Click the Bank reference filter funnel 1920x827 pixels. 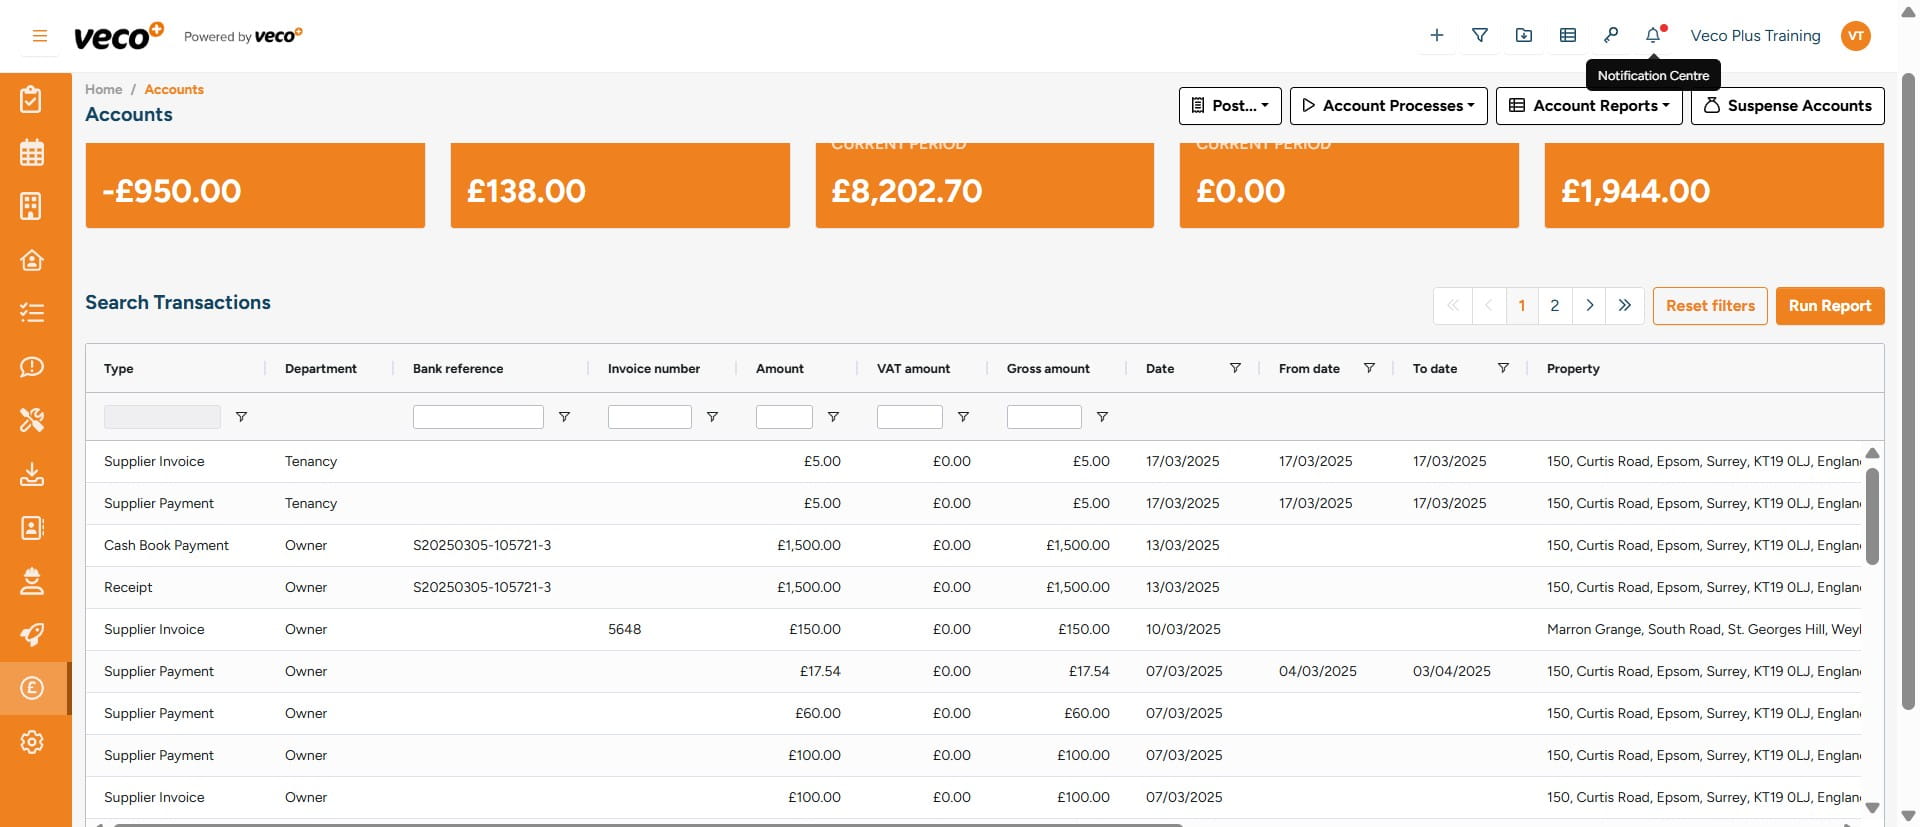[564, 417]
